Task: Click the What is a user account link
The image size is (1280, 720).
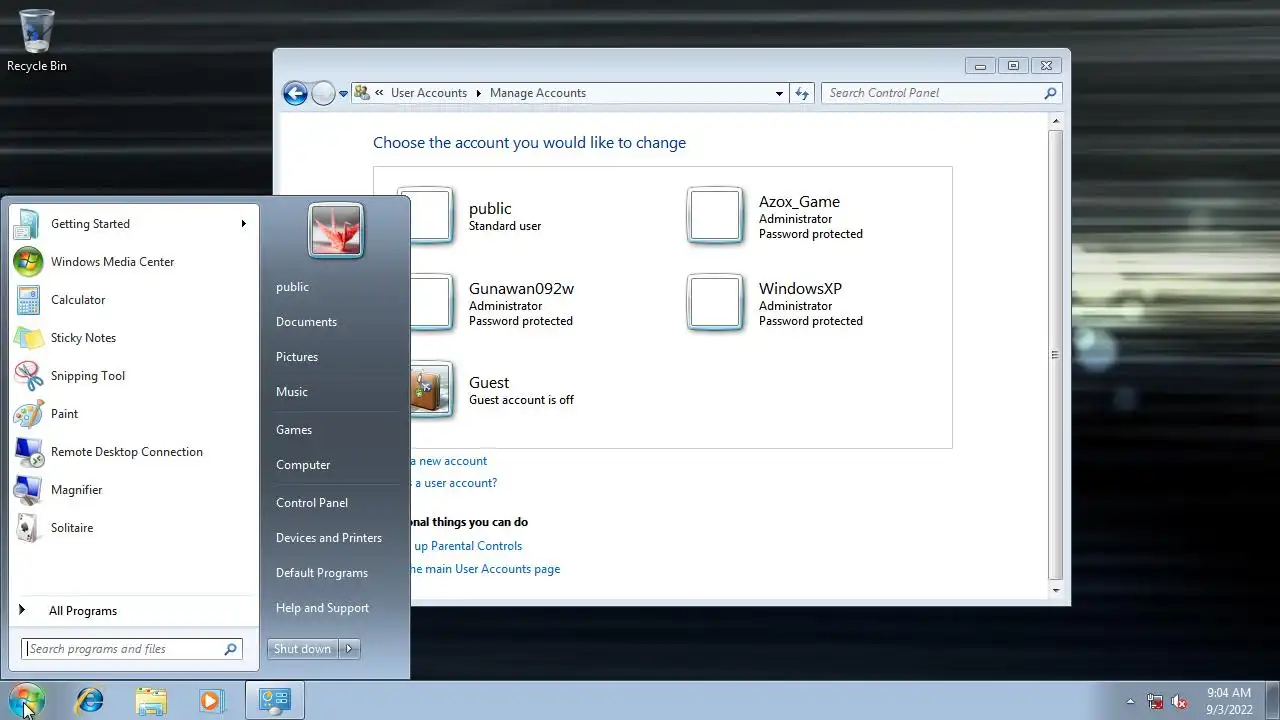Action: tap(453, 483)
